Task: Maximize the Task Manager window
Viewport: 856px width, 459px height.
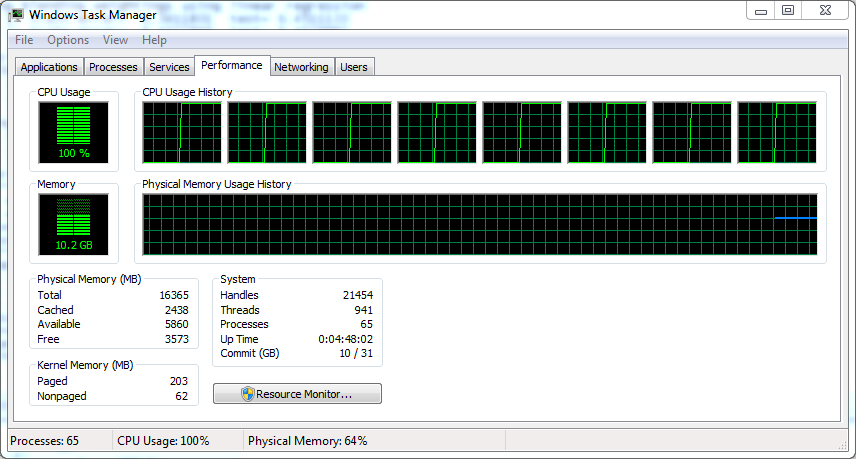Action: [788, 10]
